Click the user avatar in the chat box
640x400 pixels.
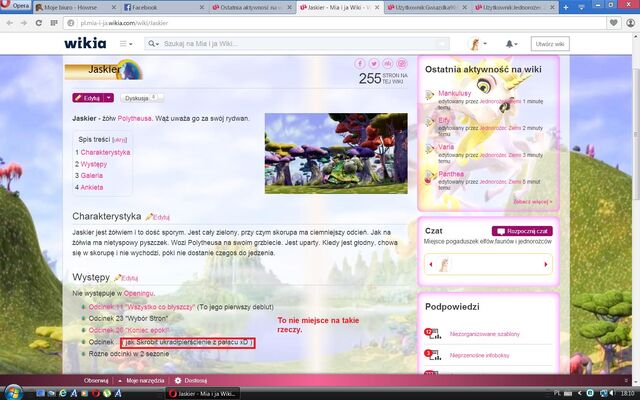pos(444,264)
